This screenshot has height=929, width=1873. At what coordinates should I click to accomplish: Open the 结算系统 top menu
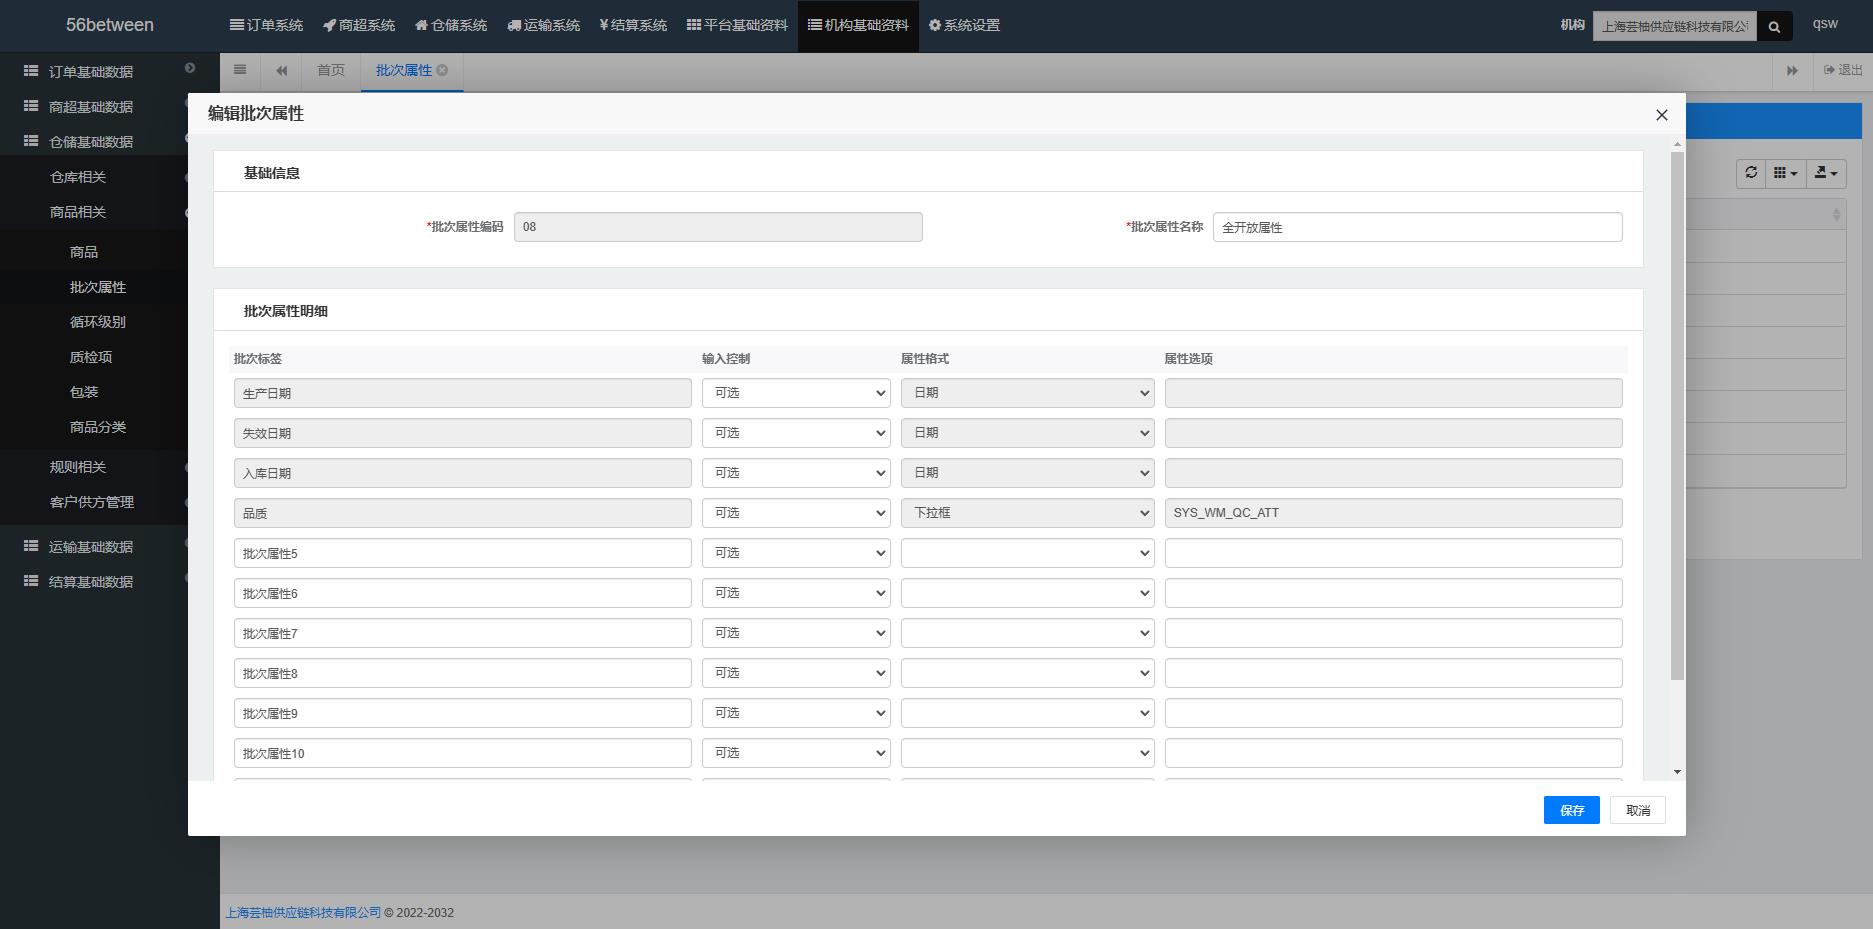pyautogui.click(x=633, y=25)
